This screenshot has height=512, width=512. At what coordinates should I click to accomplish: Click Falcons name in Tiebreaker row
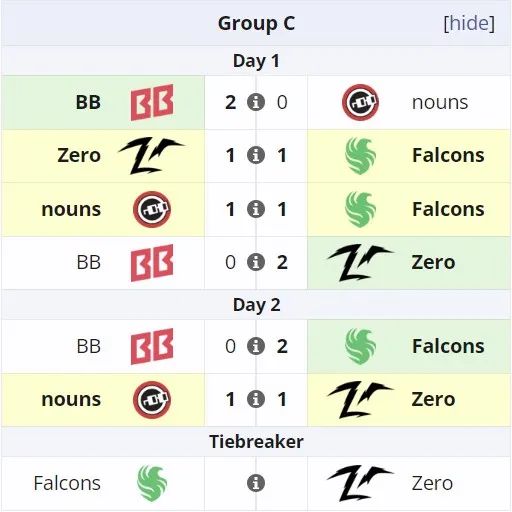[x=67, y=483]
